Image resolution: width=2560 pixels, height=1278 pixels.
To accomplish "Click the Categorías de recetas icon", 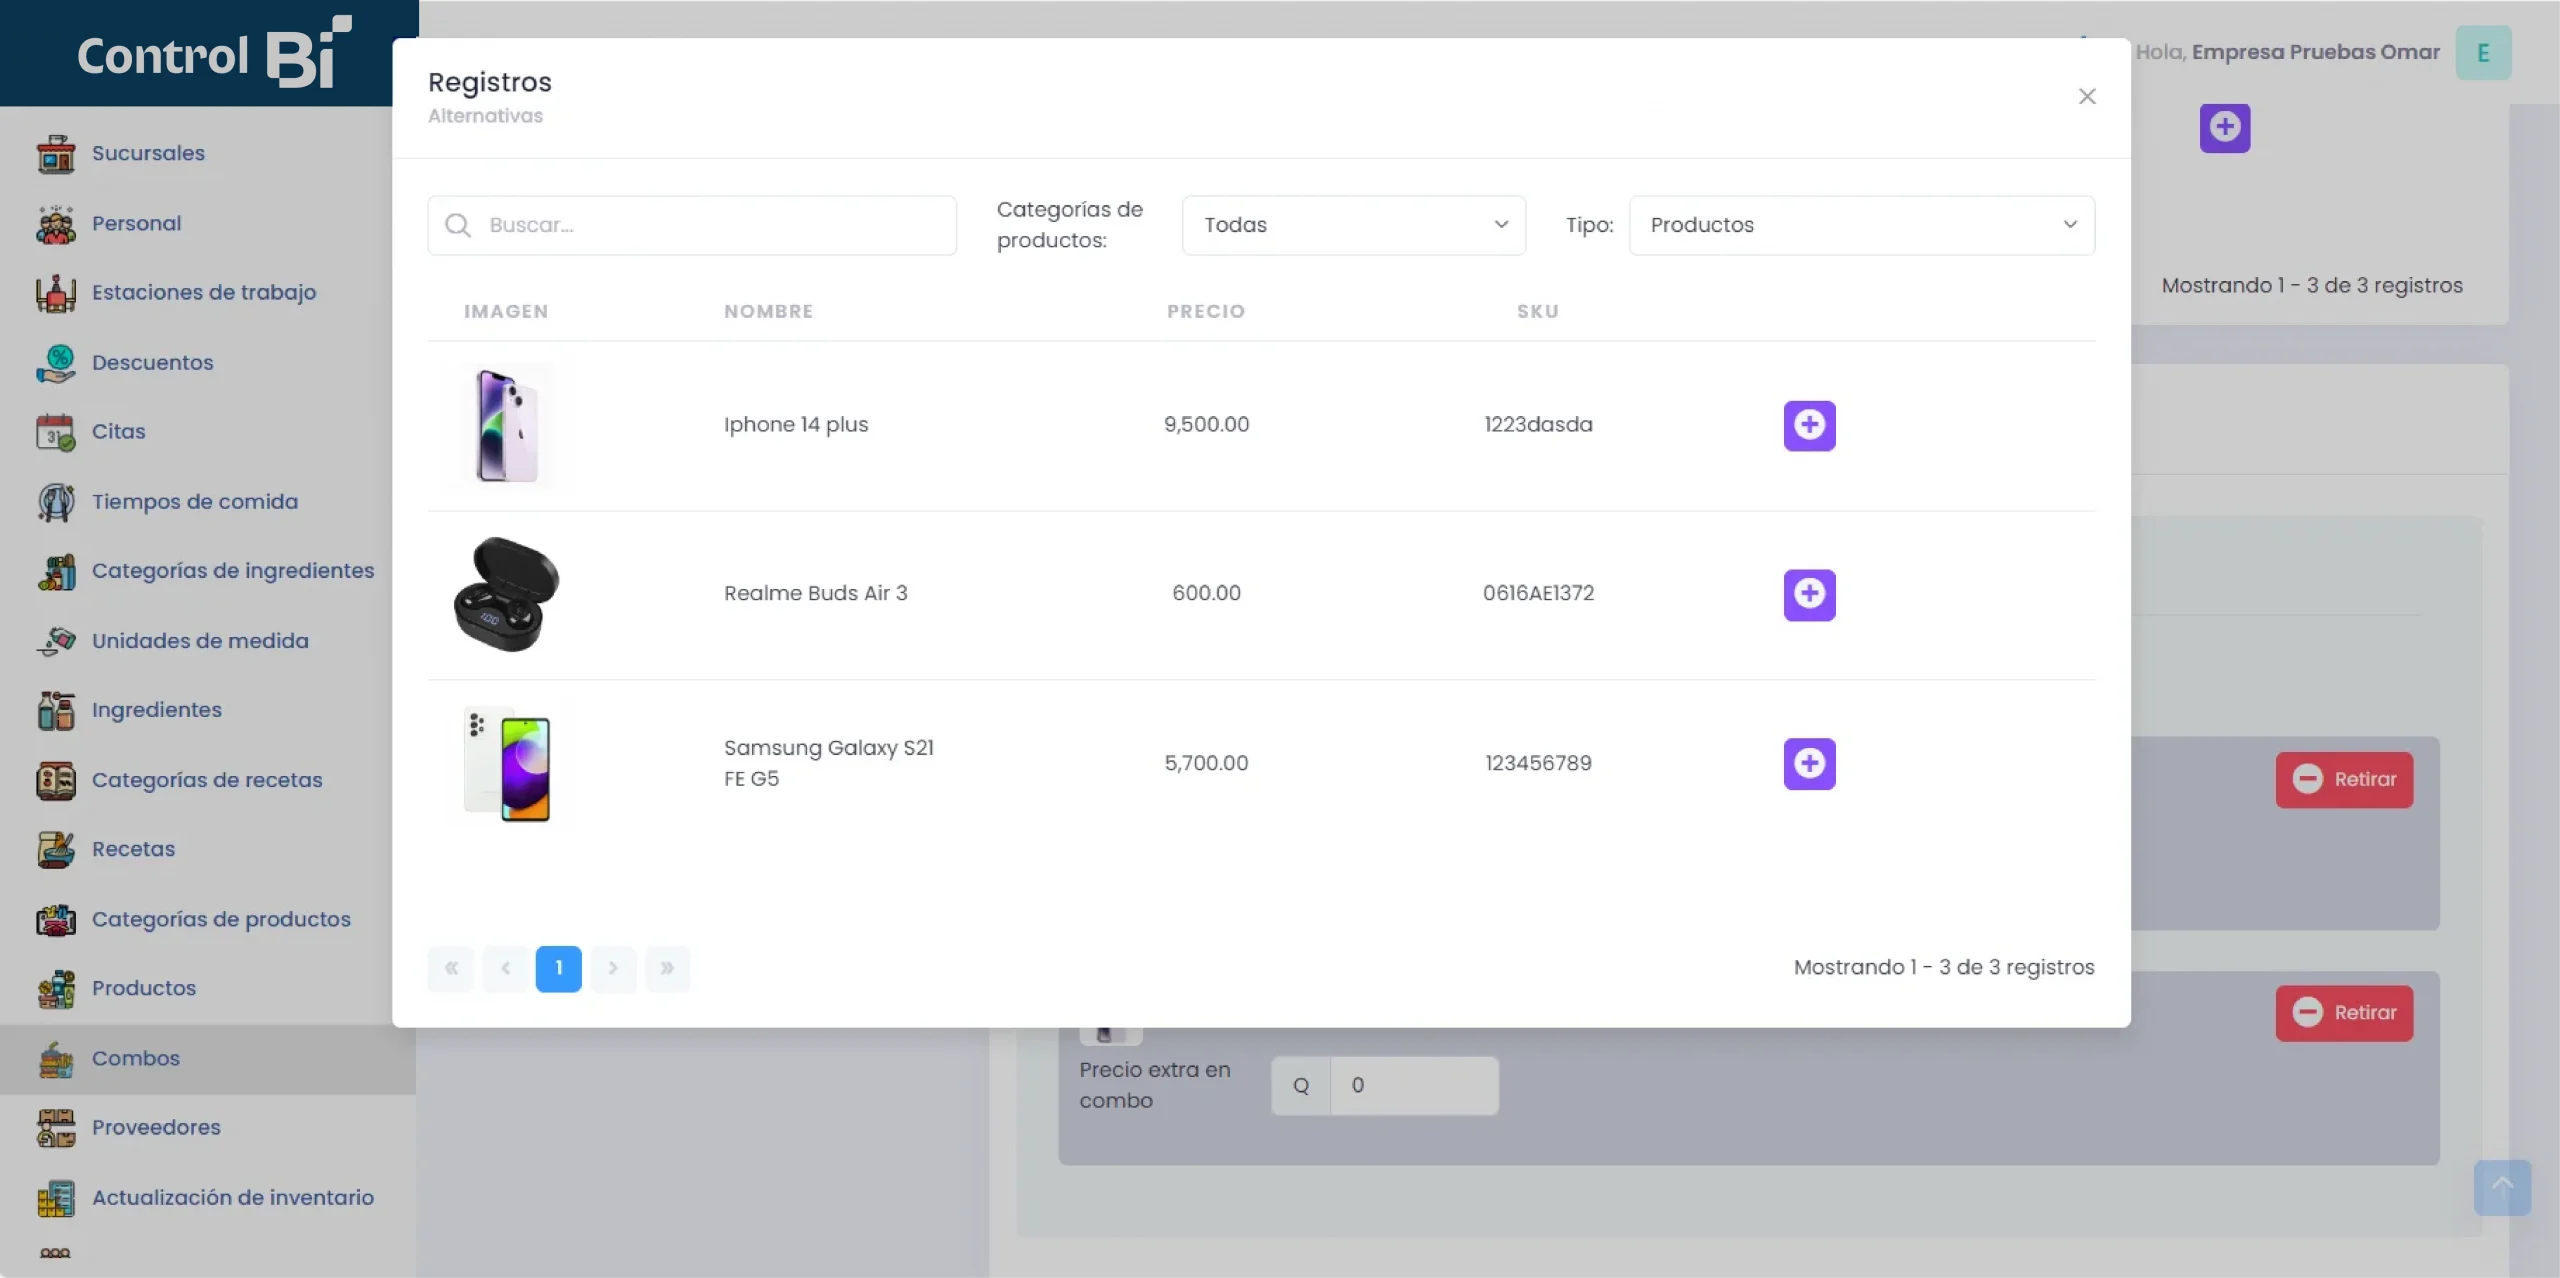I will point(56,780).
